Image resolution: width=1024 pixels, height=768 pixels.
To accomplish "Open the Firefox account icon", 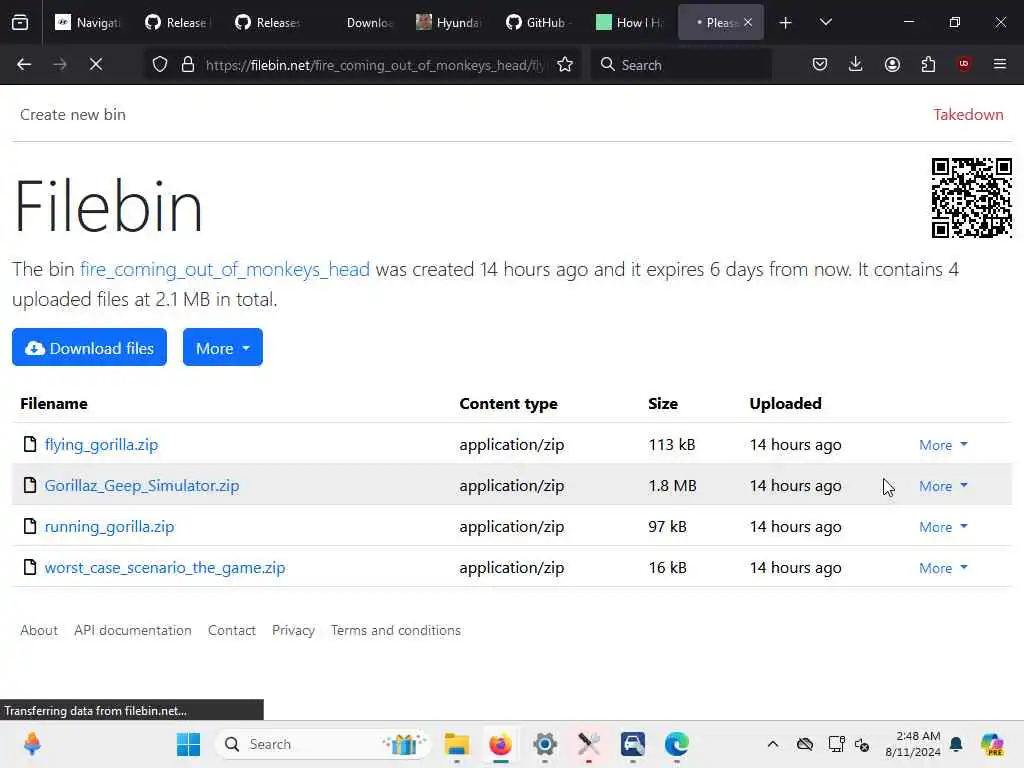I will [x=892, y=64].
